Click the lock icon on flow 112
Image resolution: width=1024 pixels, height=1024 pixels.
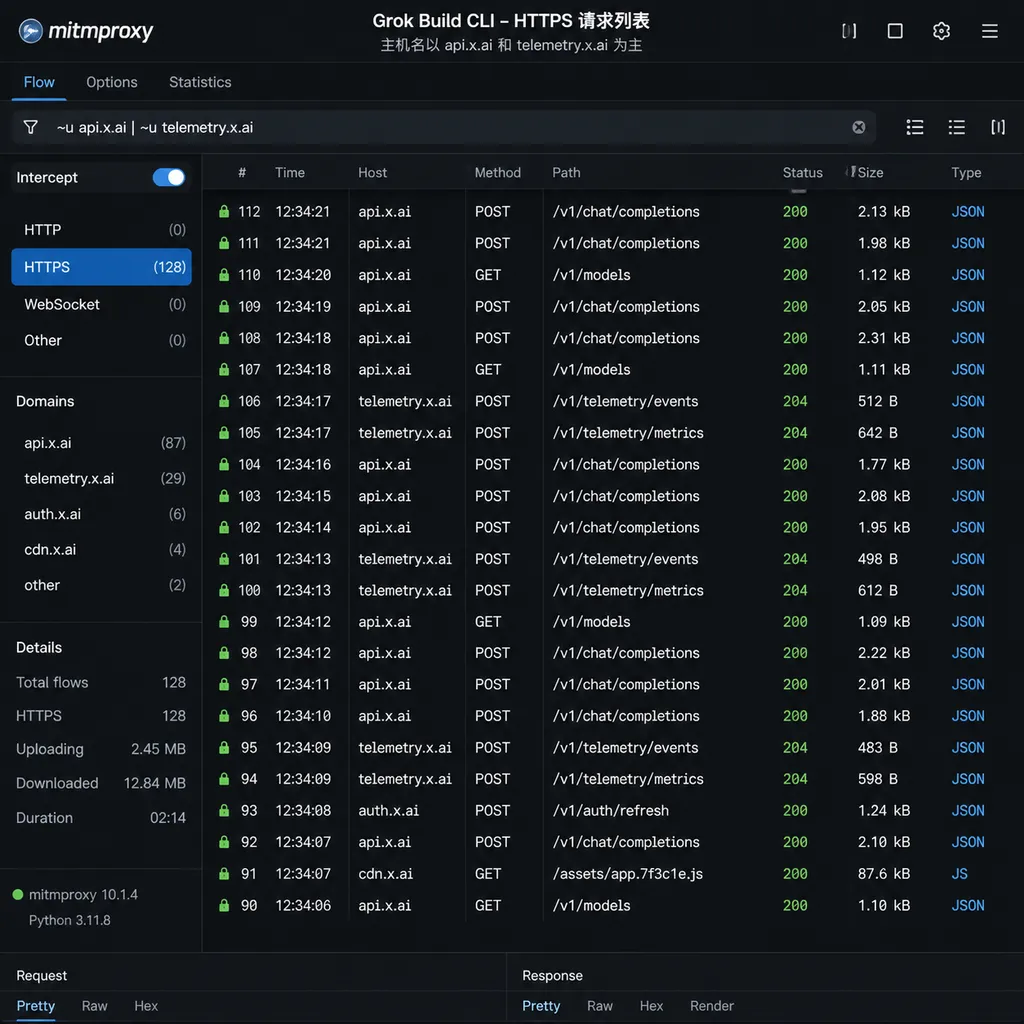click(x=224, y=211)
